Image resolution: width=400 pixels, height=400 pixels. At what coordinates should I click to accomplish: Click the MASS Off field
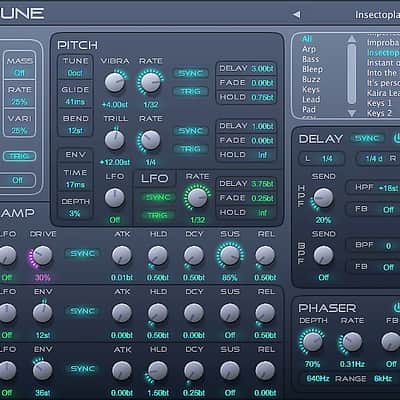tap(19, 73)
